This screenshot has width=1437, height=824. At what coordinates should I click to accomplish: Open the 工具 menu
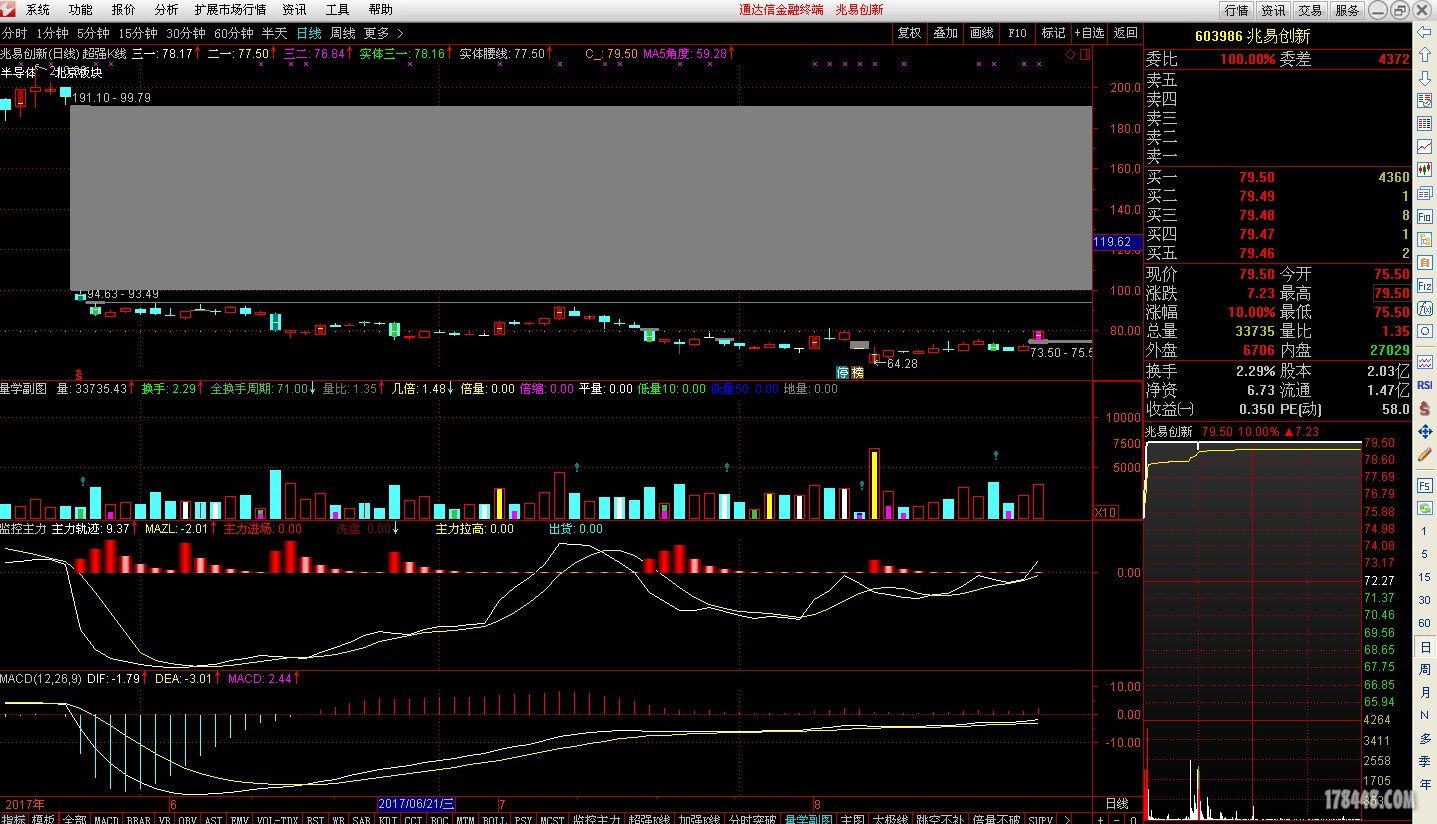click(x=338, y=10)
